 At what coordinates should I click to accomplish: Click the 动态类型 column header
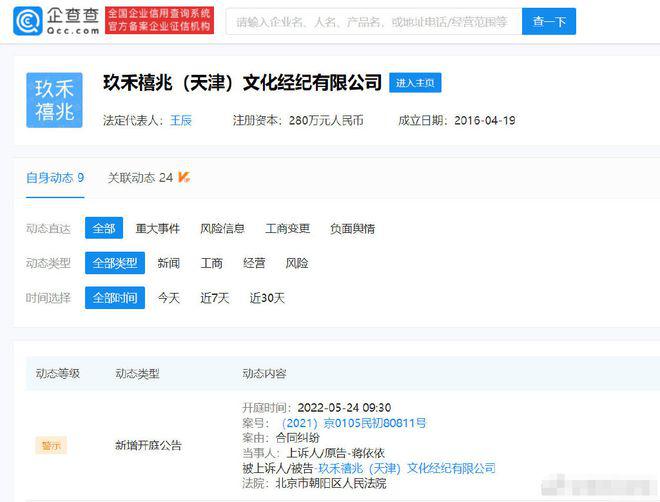138,373
